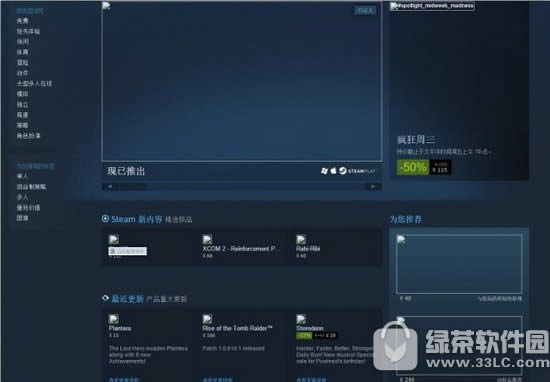
Task: Open Rise of the Tomb Raider entry
Action: click(237, 328)
